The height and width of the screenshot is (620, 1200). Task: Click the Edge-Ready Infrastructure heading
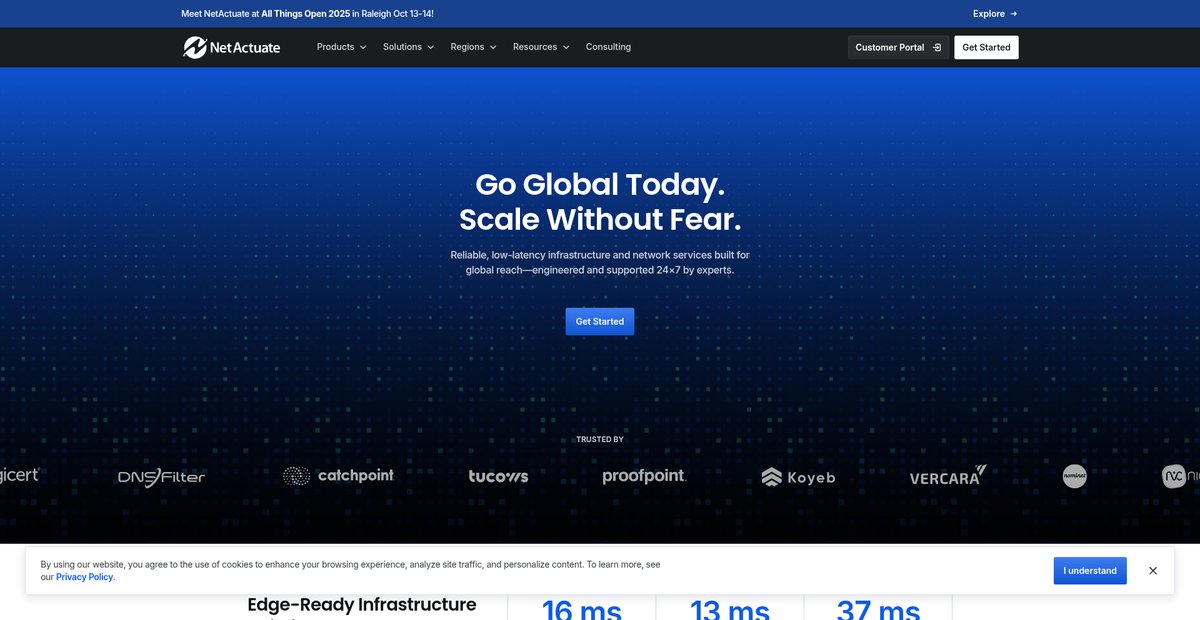(x=362, y=605)
